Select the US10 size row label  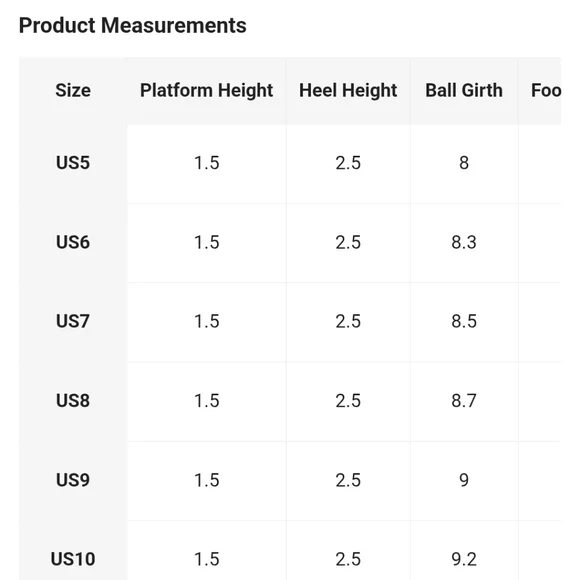[x=73, y=559]
